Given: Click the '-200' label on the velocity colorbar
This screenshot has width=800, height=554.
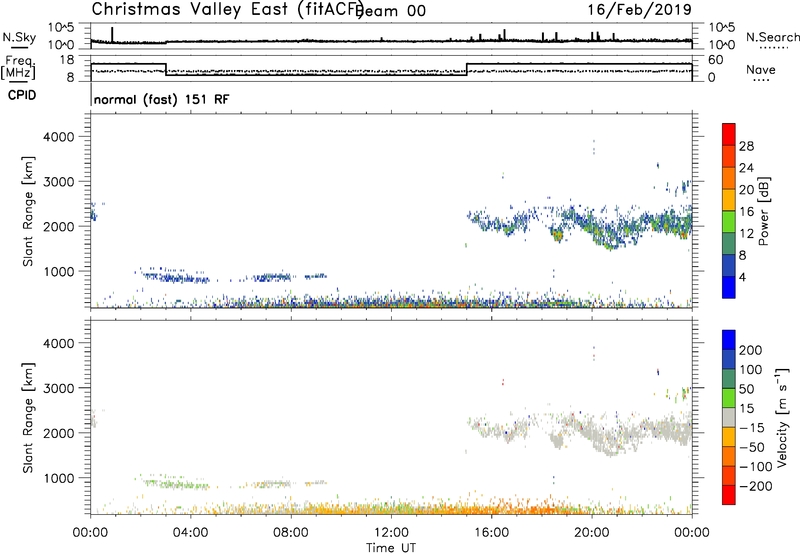Looking at the screenshot, I should click(x=755, y=486).
